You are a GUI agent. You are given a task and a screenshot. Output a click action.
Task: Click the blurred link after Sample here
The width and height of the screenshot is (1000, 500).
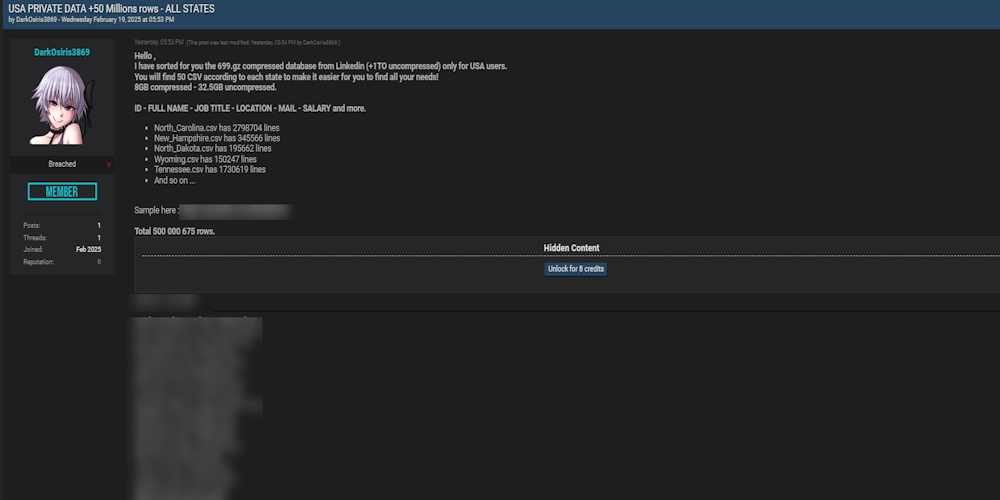(x=236, y=211)
